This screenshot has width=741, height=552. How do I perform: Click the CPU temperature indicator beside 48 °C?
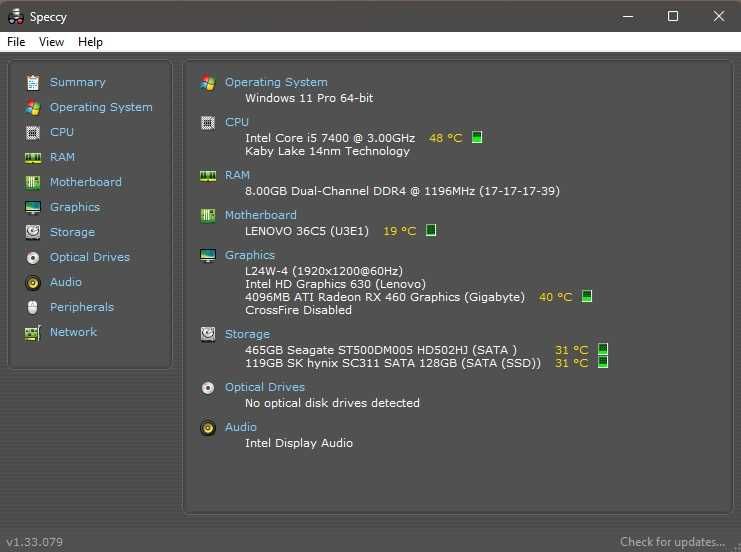point(477,138)
